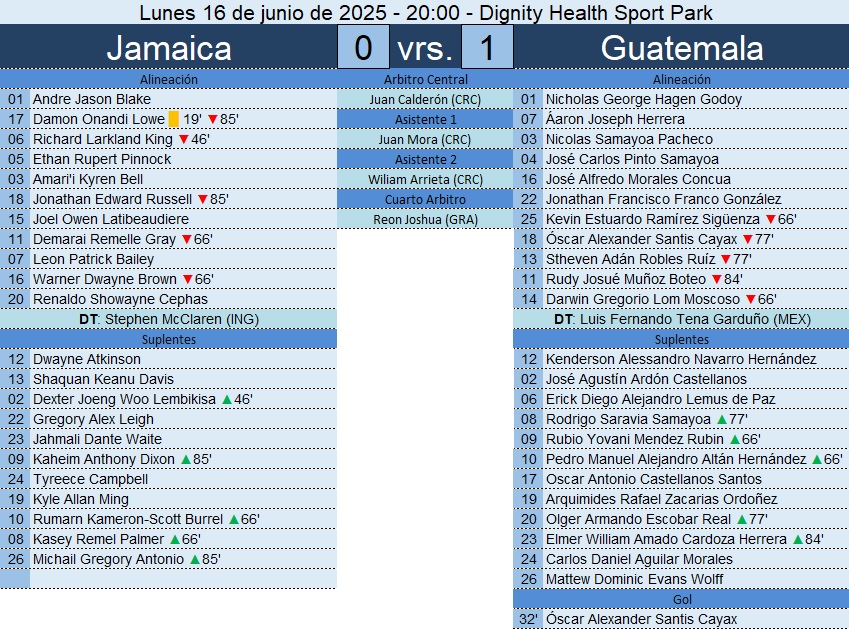The image size is (849, 629).
Task: Click red arrow beside Kevin Estuardo Ramírez Sigüenza
Action: click(x=770, y=220)
